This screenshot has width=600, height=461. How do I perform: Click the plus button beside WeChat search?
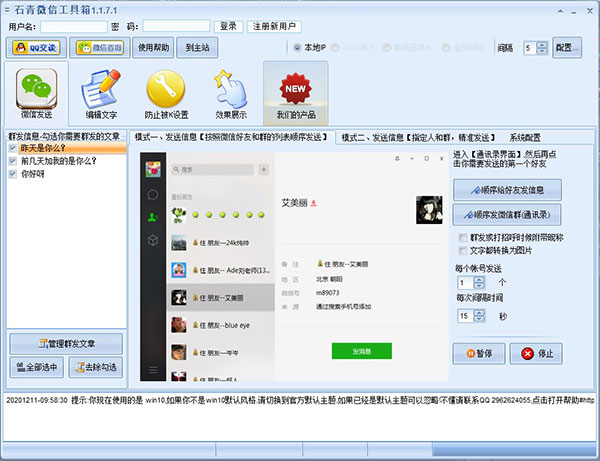coord(264,169)
